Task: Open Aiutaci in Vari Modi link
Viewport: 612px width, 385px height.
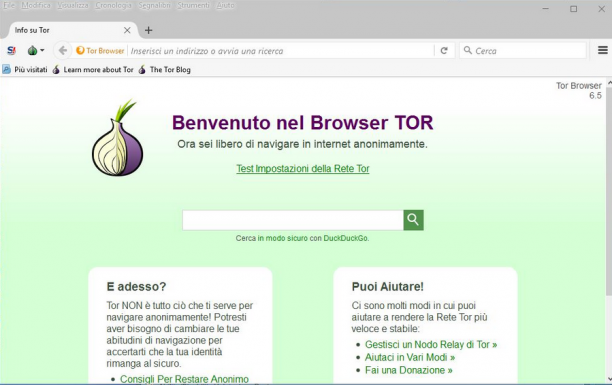Action: pos(410,357)
